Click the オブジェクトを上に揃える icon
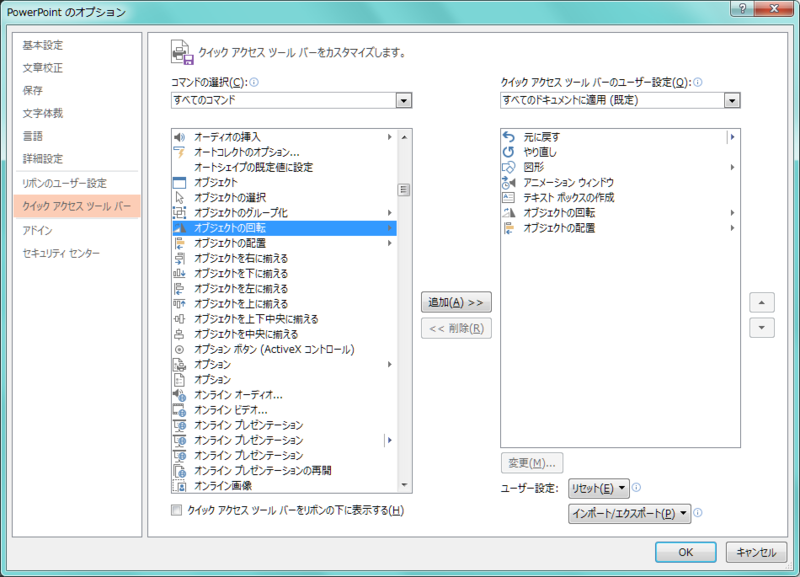Viewport: 800px width, 577px height. click(179, 304)
